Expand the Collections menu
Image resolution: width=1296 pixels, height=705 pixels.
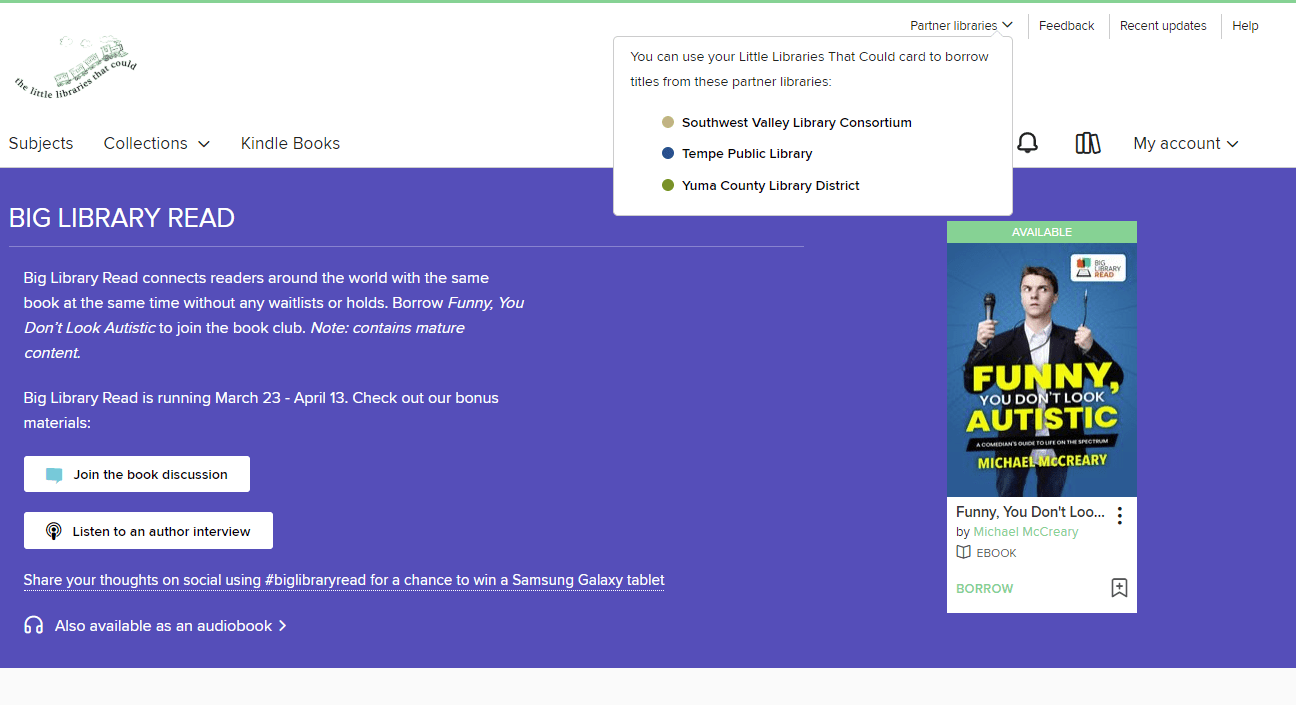[x=157, y=143]
